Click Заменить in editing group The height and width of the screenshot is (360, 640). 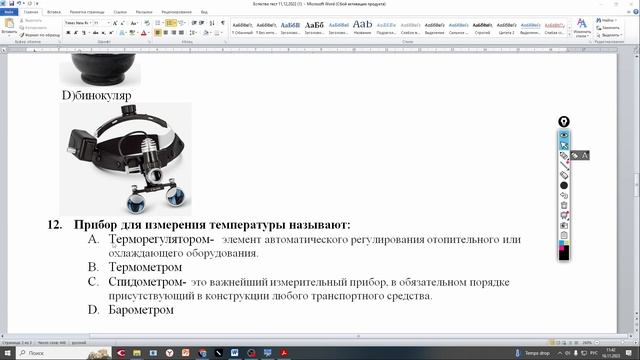pos(608,28)
